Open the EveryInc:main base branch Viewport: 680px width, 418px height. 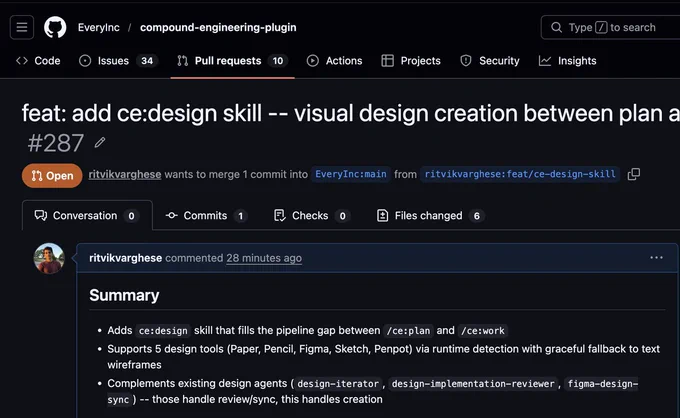click(x=350, y=174)
